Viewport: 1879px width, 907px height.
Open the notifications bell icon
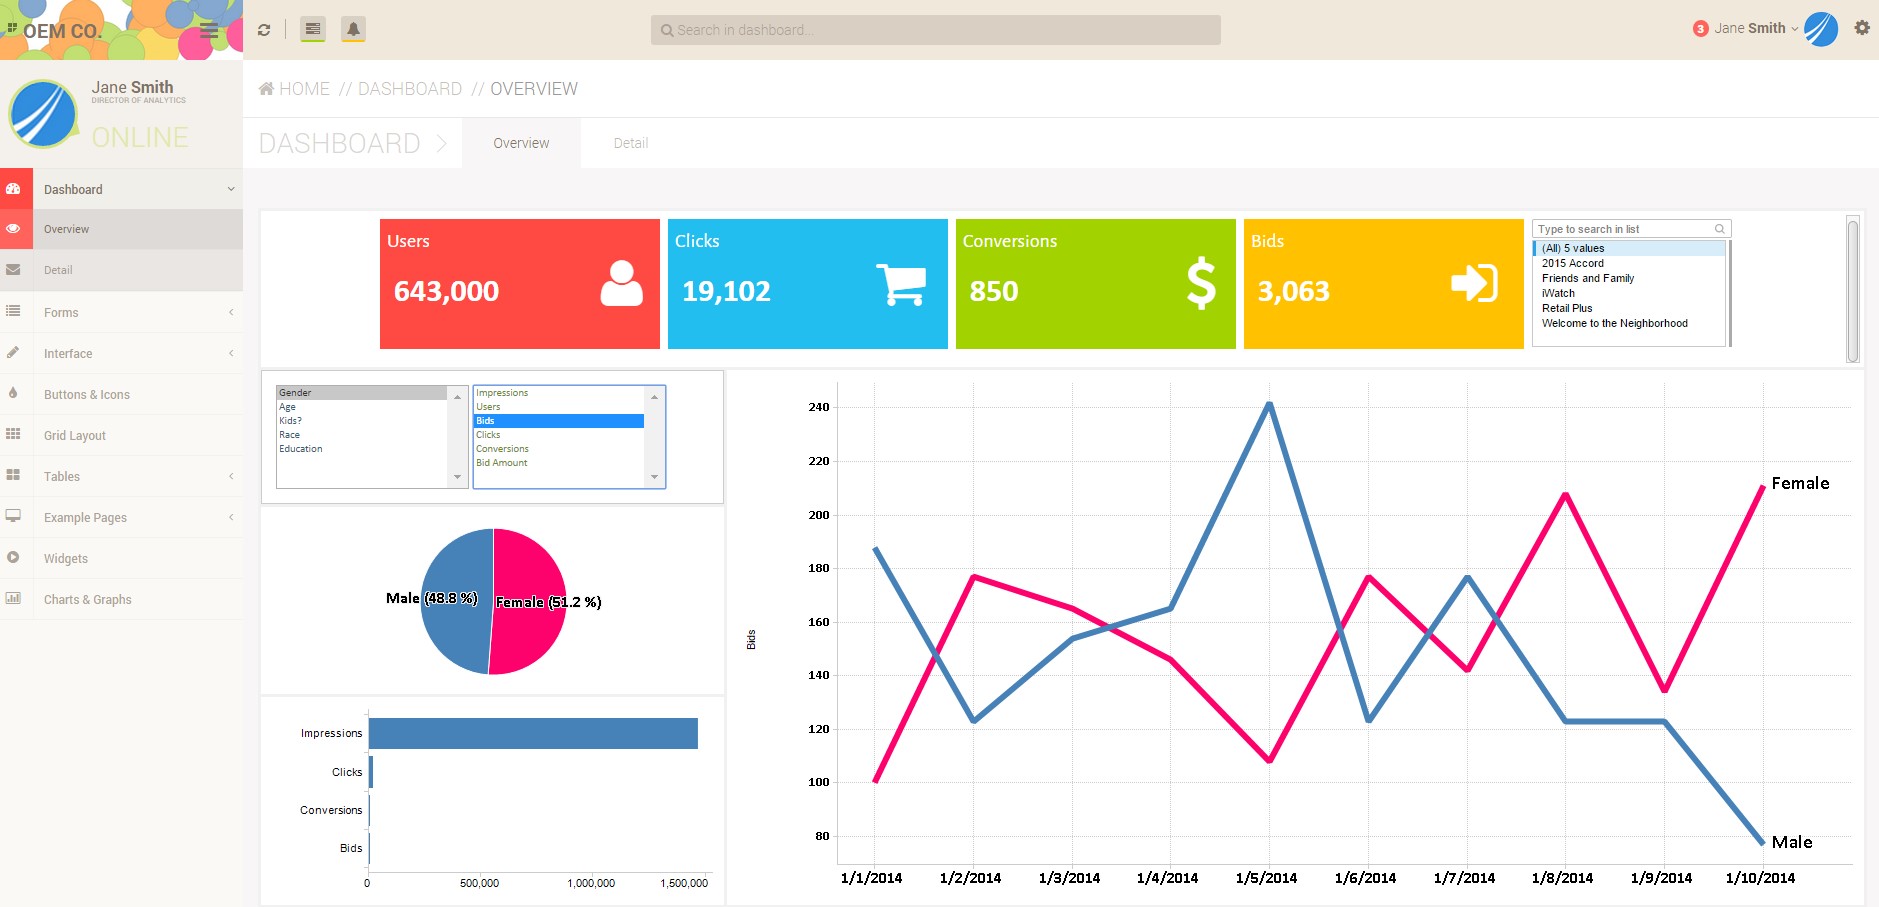353,29
